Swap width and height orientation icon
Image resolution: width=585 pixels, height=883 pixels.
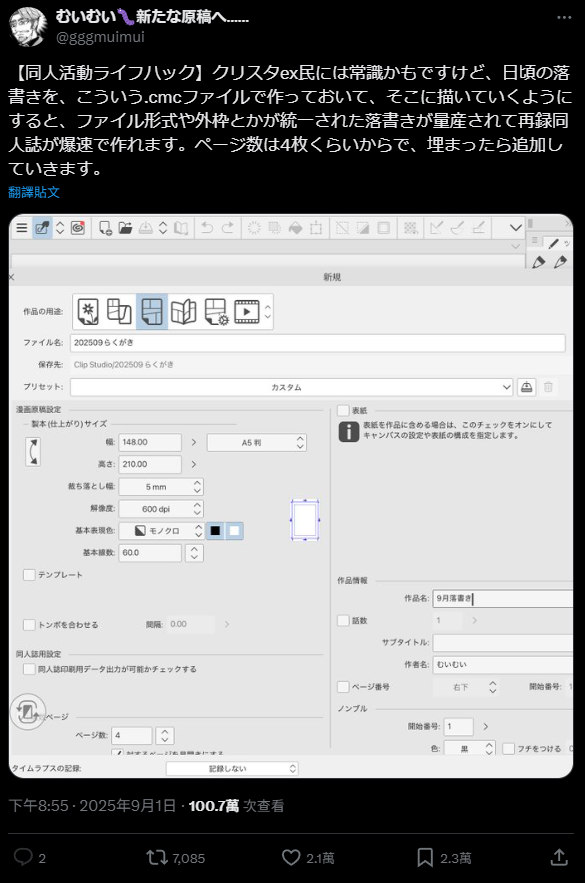(33, 451)
